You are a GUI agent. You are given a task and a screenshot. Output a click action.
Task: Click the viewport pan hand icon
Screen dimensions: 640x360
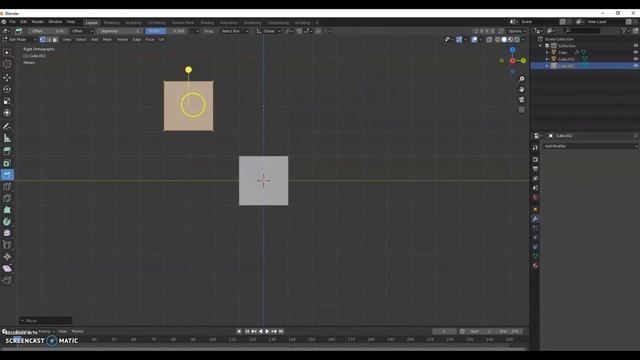522,89
